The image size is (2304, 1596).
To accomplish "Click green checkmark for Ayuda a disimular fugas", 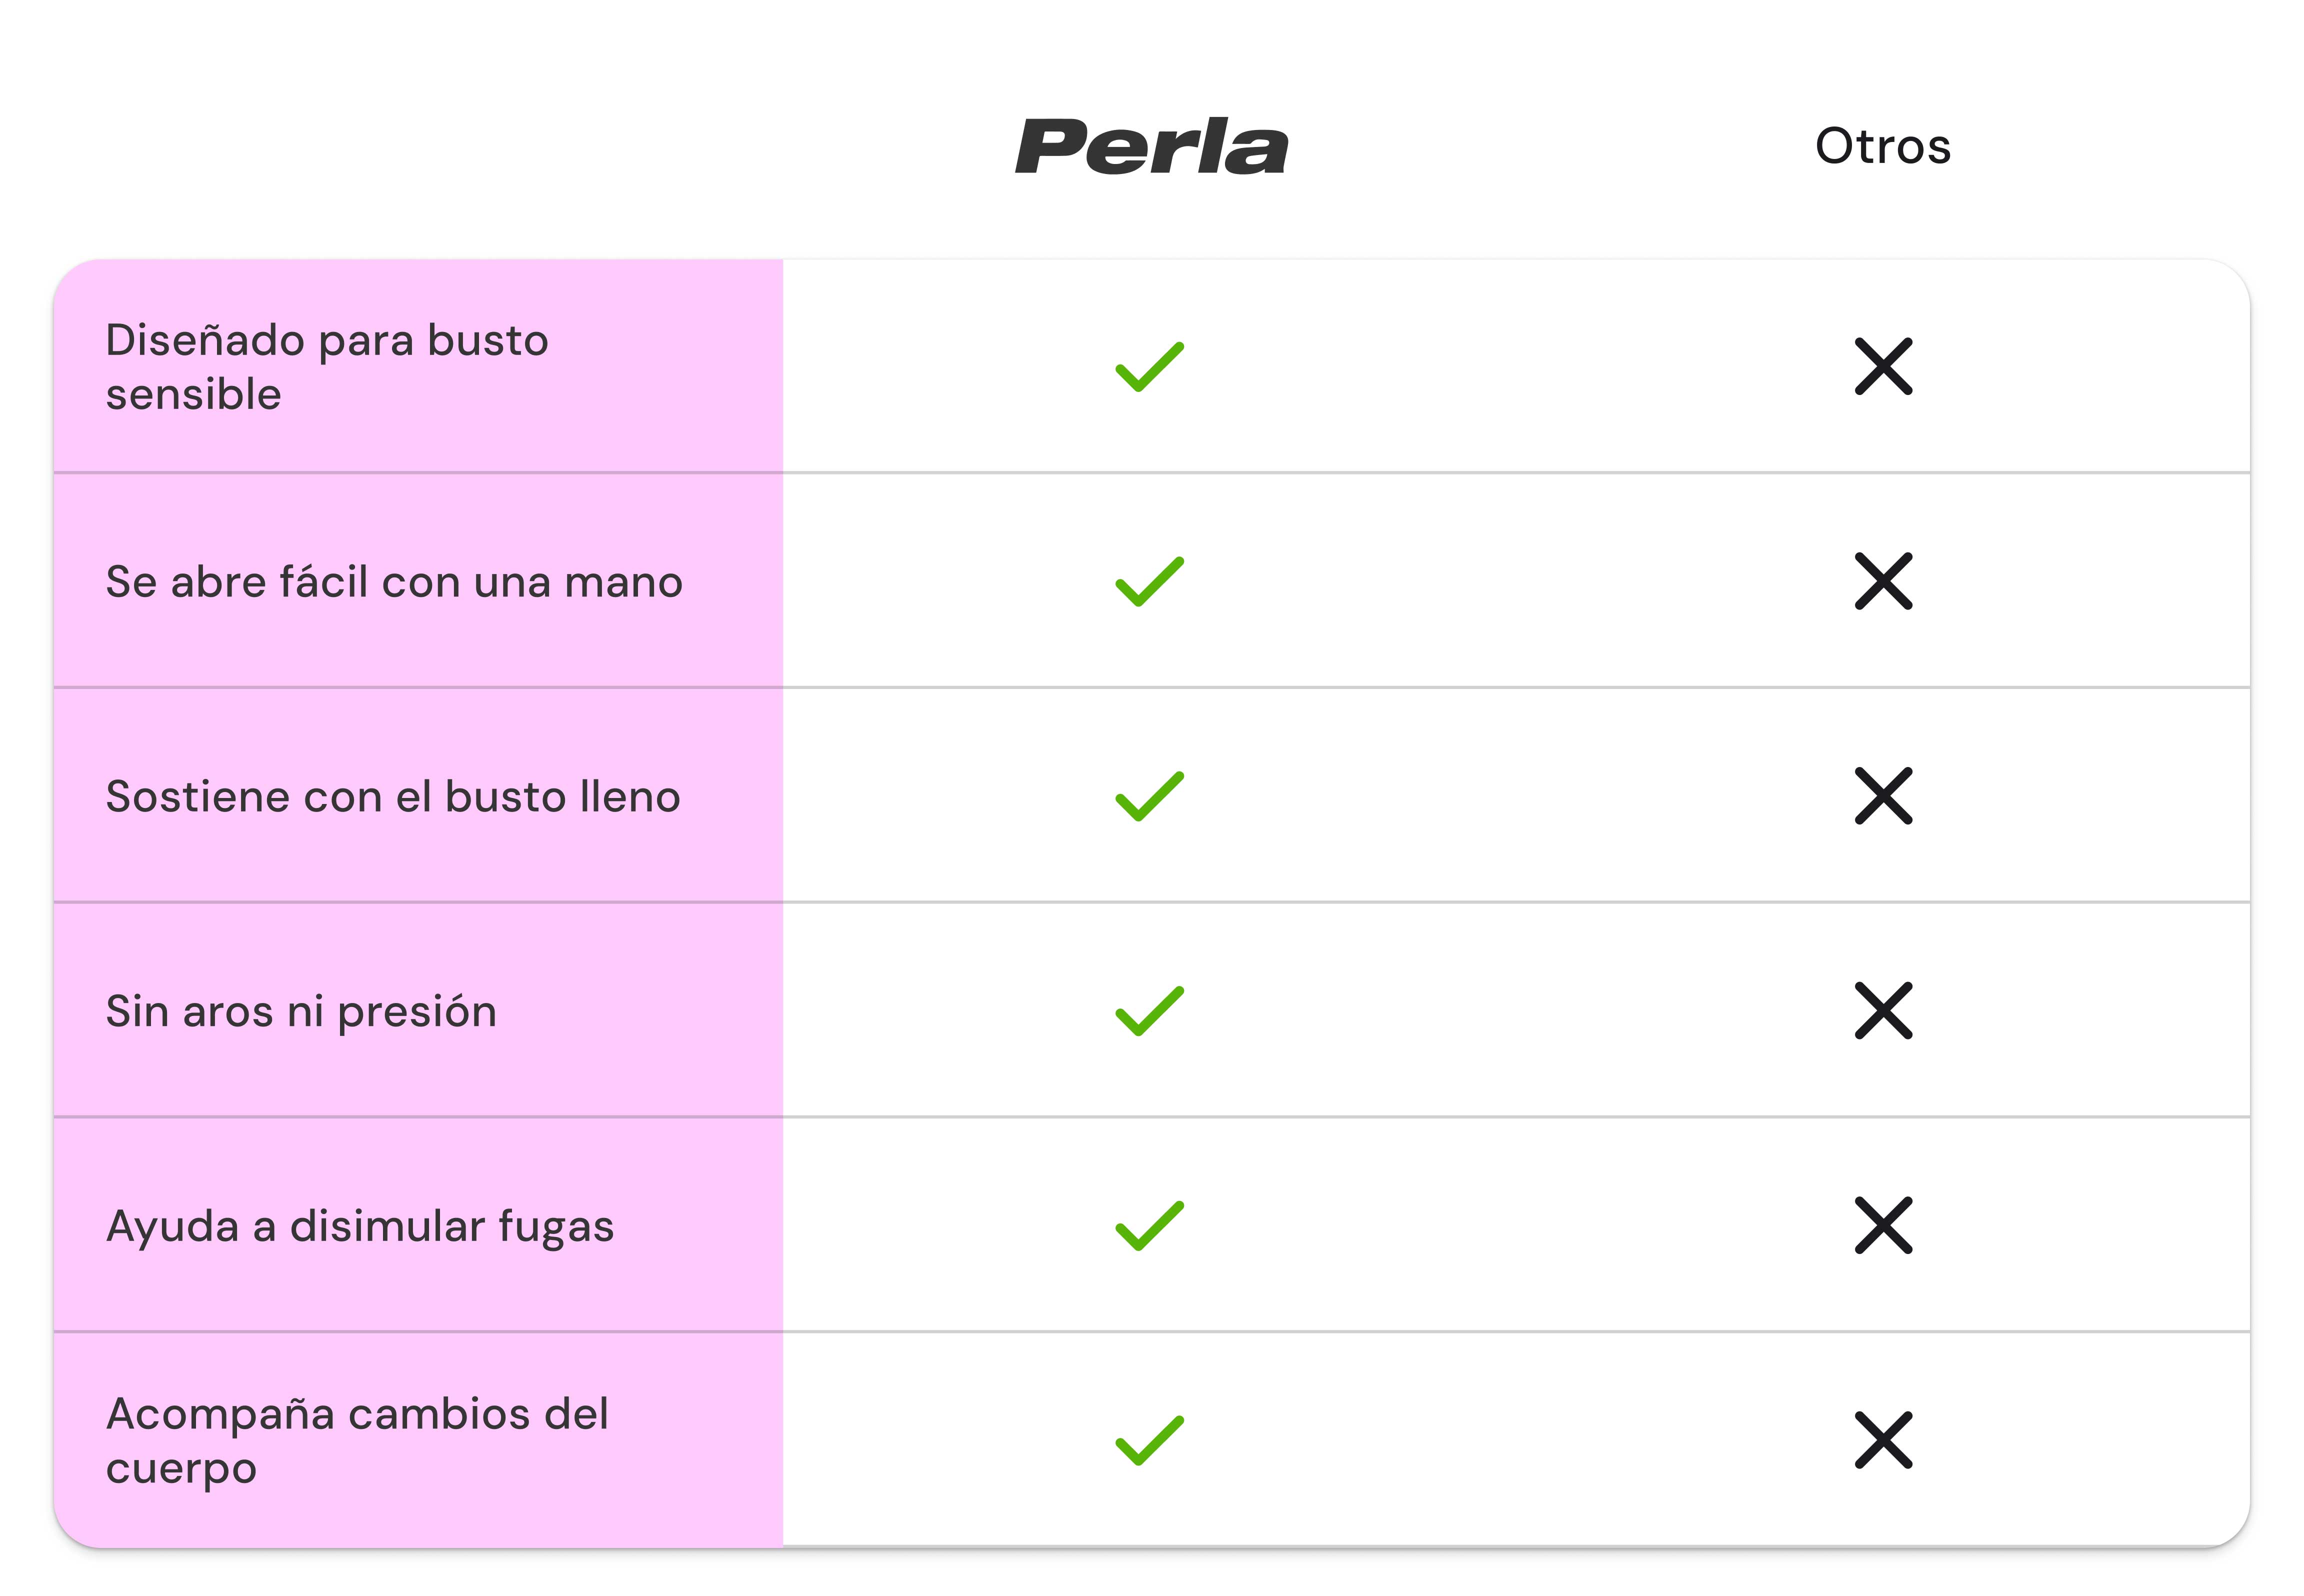I will [x=1149, y=1226].
